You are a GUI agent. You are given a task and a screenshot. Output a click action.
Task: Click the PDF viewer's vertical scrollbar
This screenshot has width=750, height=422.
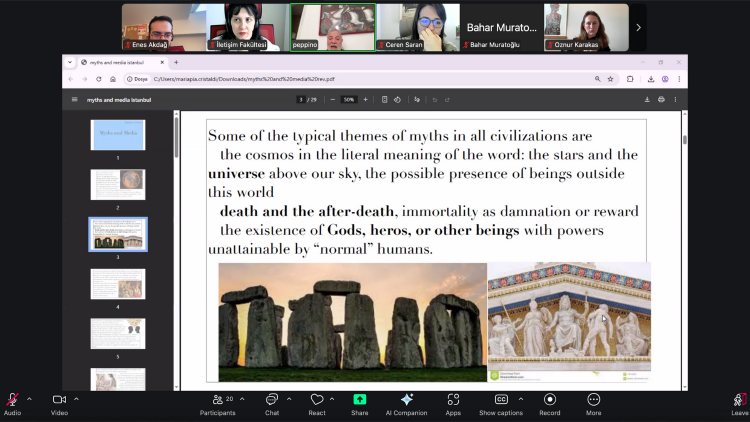[x=684, y=142]
